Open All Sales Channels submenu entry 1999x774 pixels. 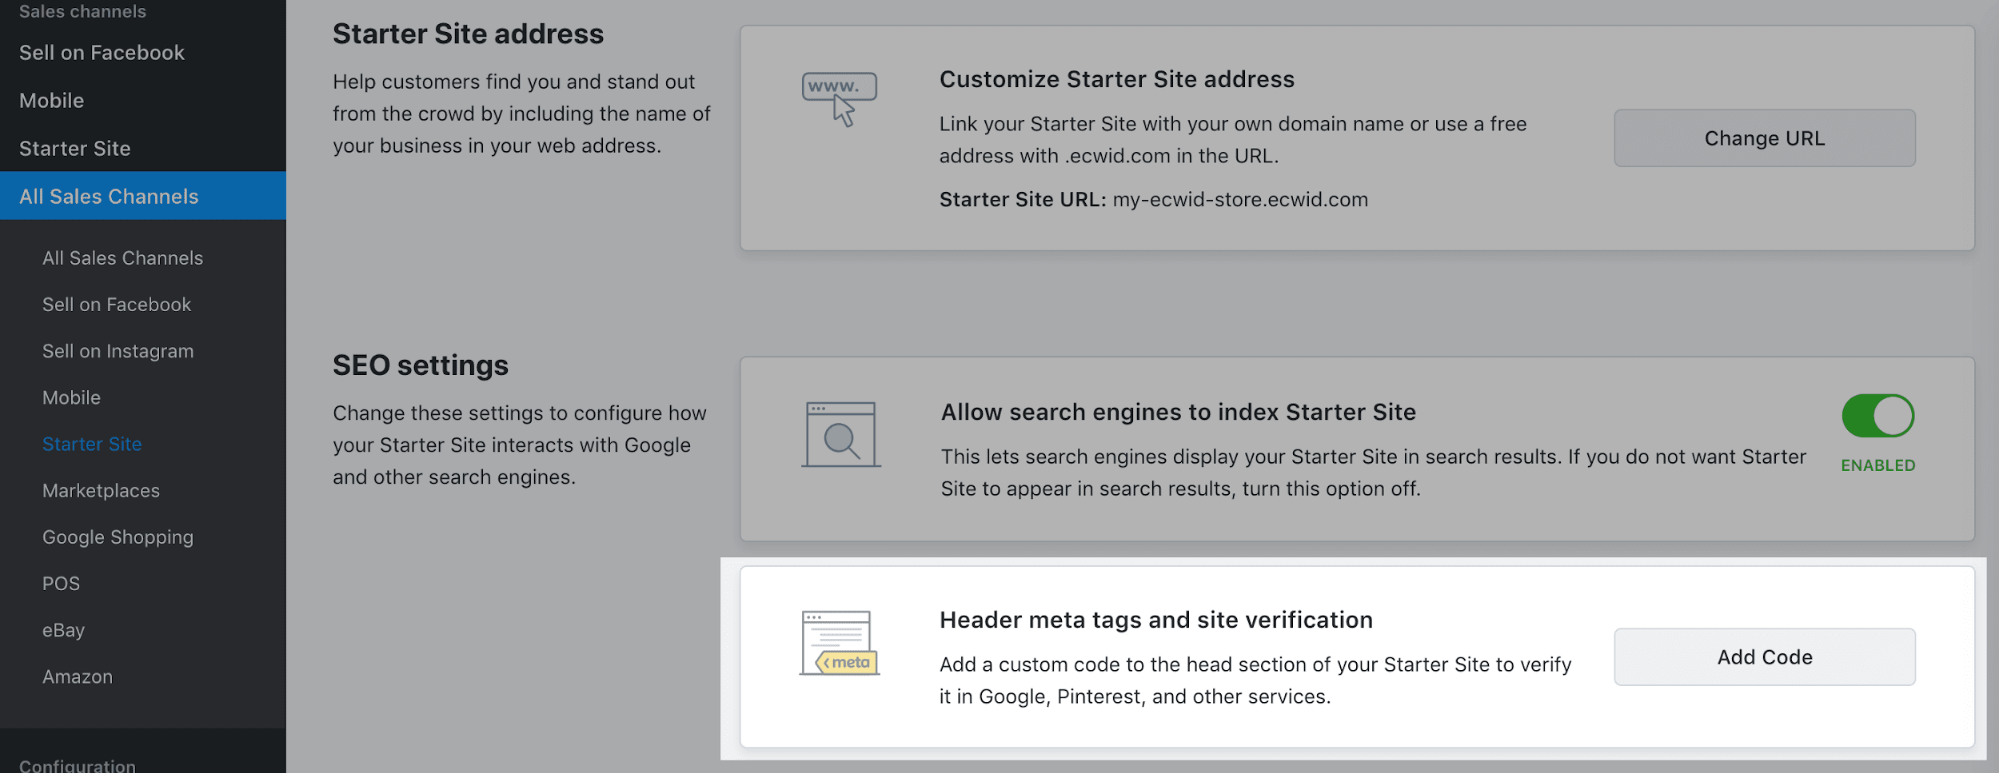(122, 258)
